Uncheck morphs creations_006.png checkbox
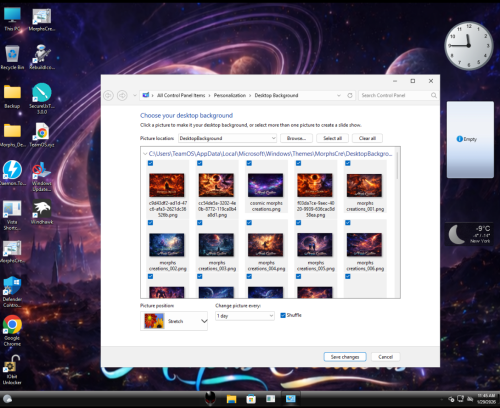The width and height of the screenshot is (500, 408). [348, 223]
